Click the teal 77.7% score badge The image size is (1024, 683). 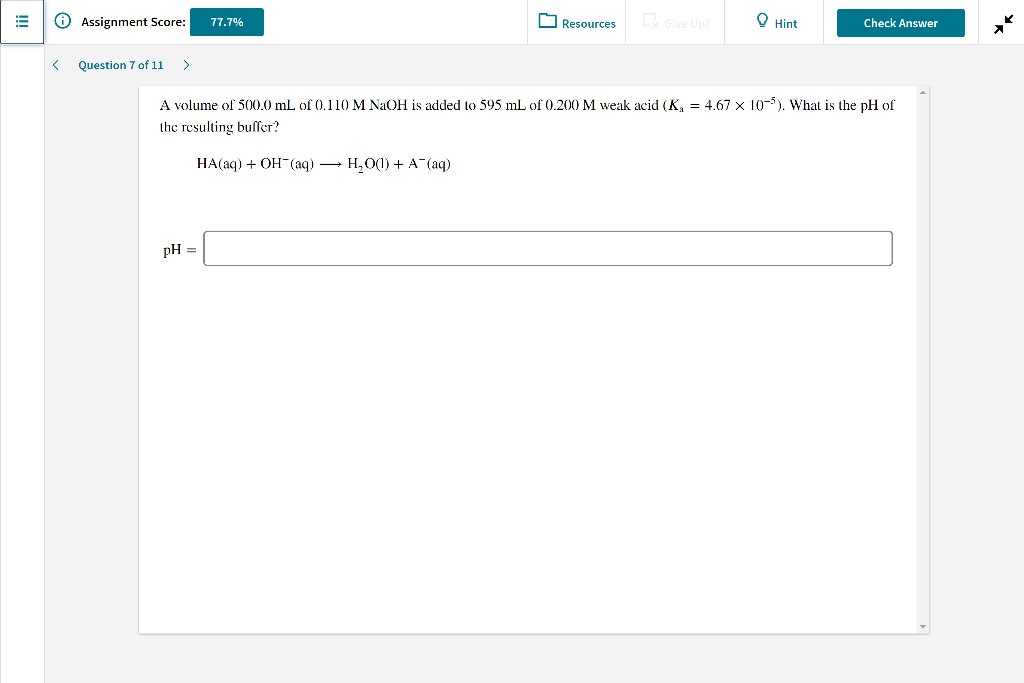(226, 20)
